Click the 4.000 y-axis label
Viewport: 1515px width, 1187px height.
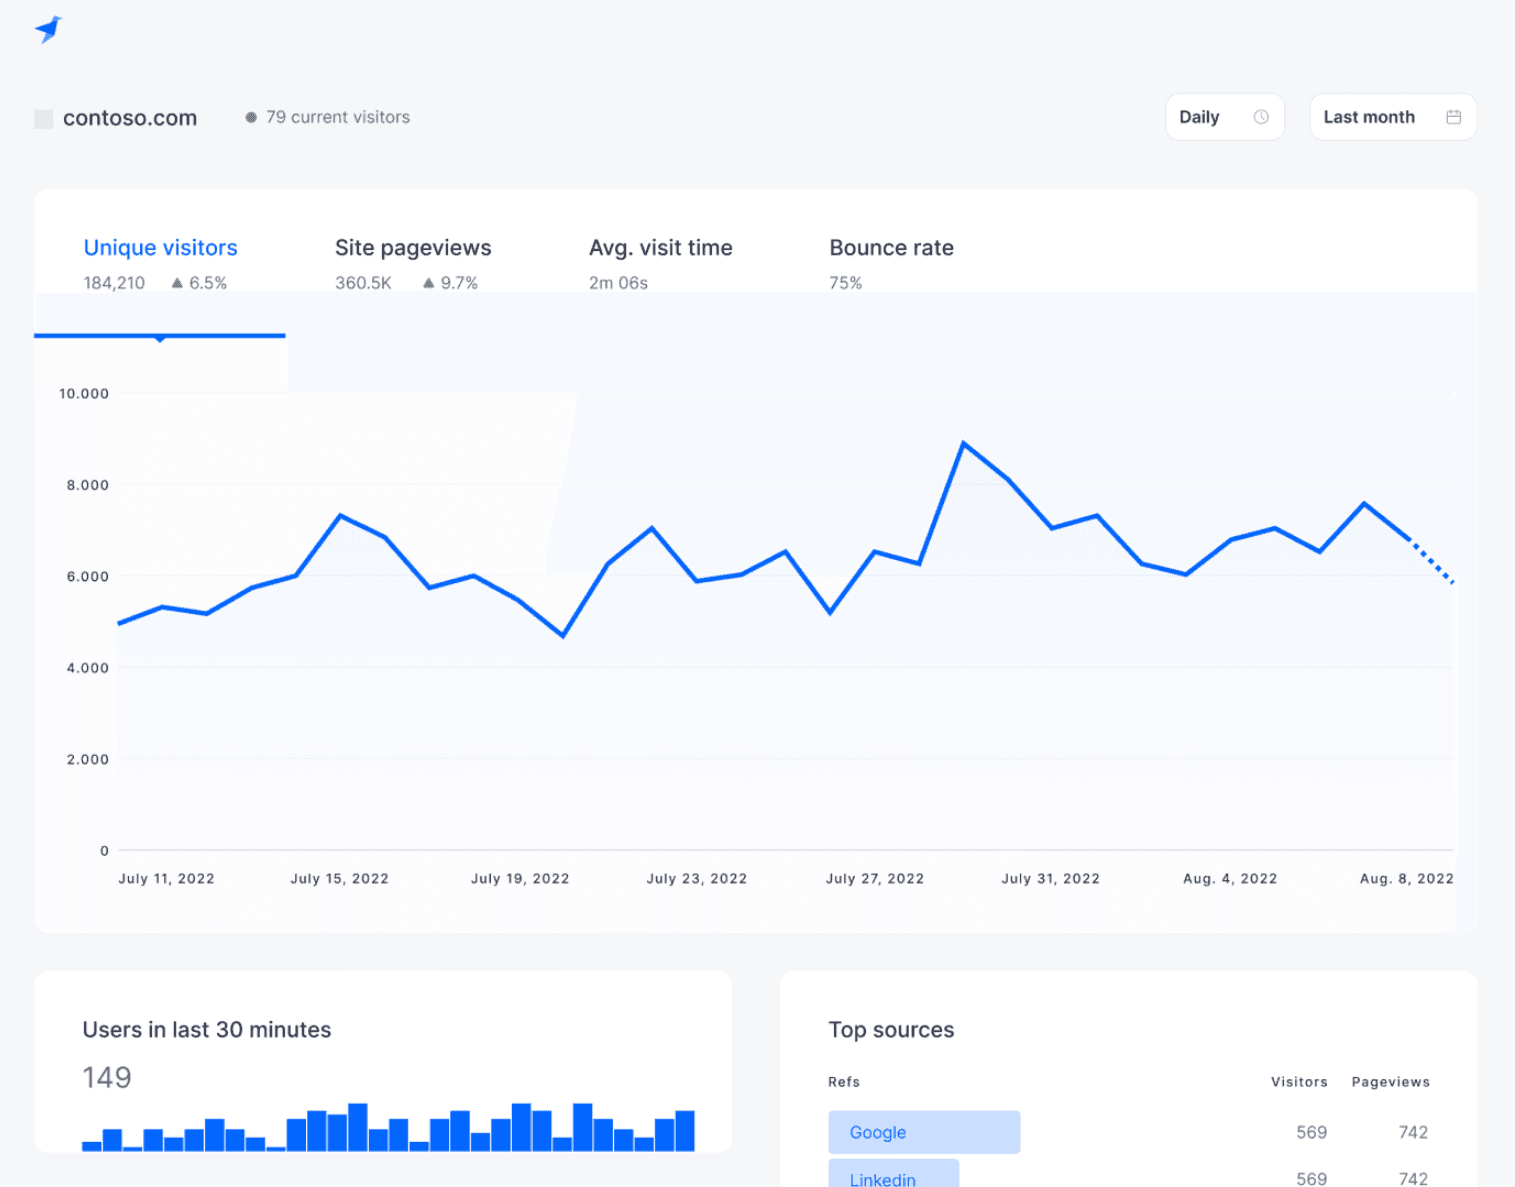[88, 668]
